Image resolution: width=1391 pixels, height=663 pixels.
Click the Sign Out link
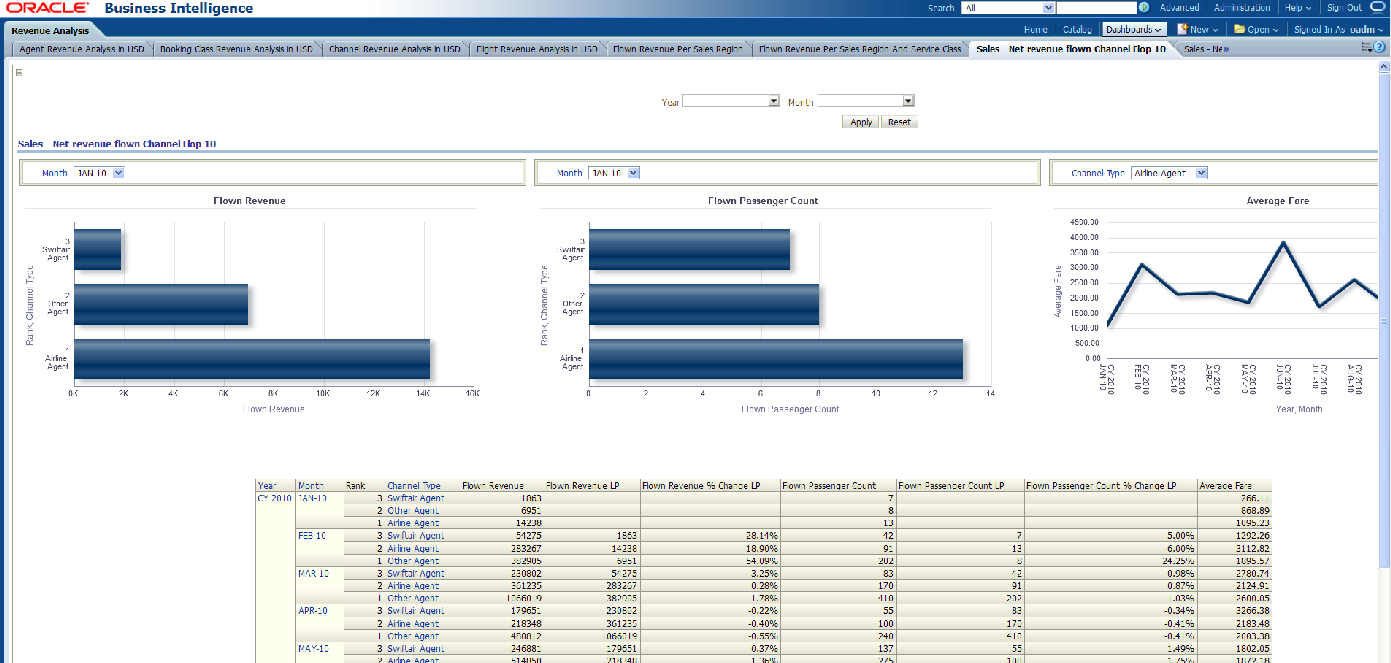pyautogui.click(x=1344, y=8)
